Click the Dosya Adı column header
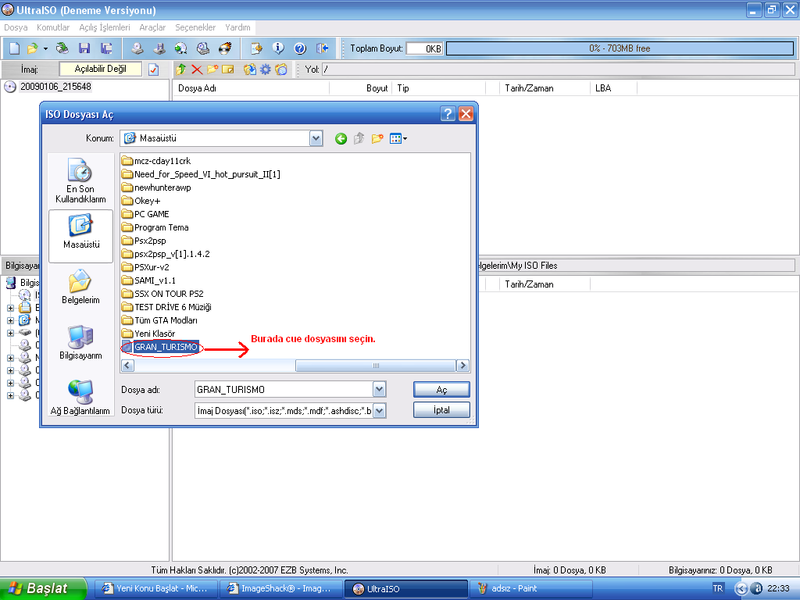 tap(252, 88)
